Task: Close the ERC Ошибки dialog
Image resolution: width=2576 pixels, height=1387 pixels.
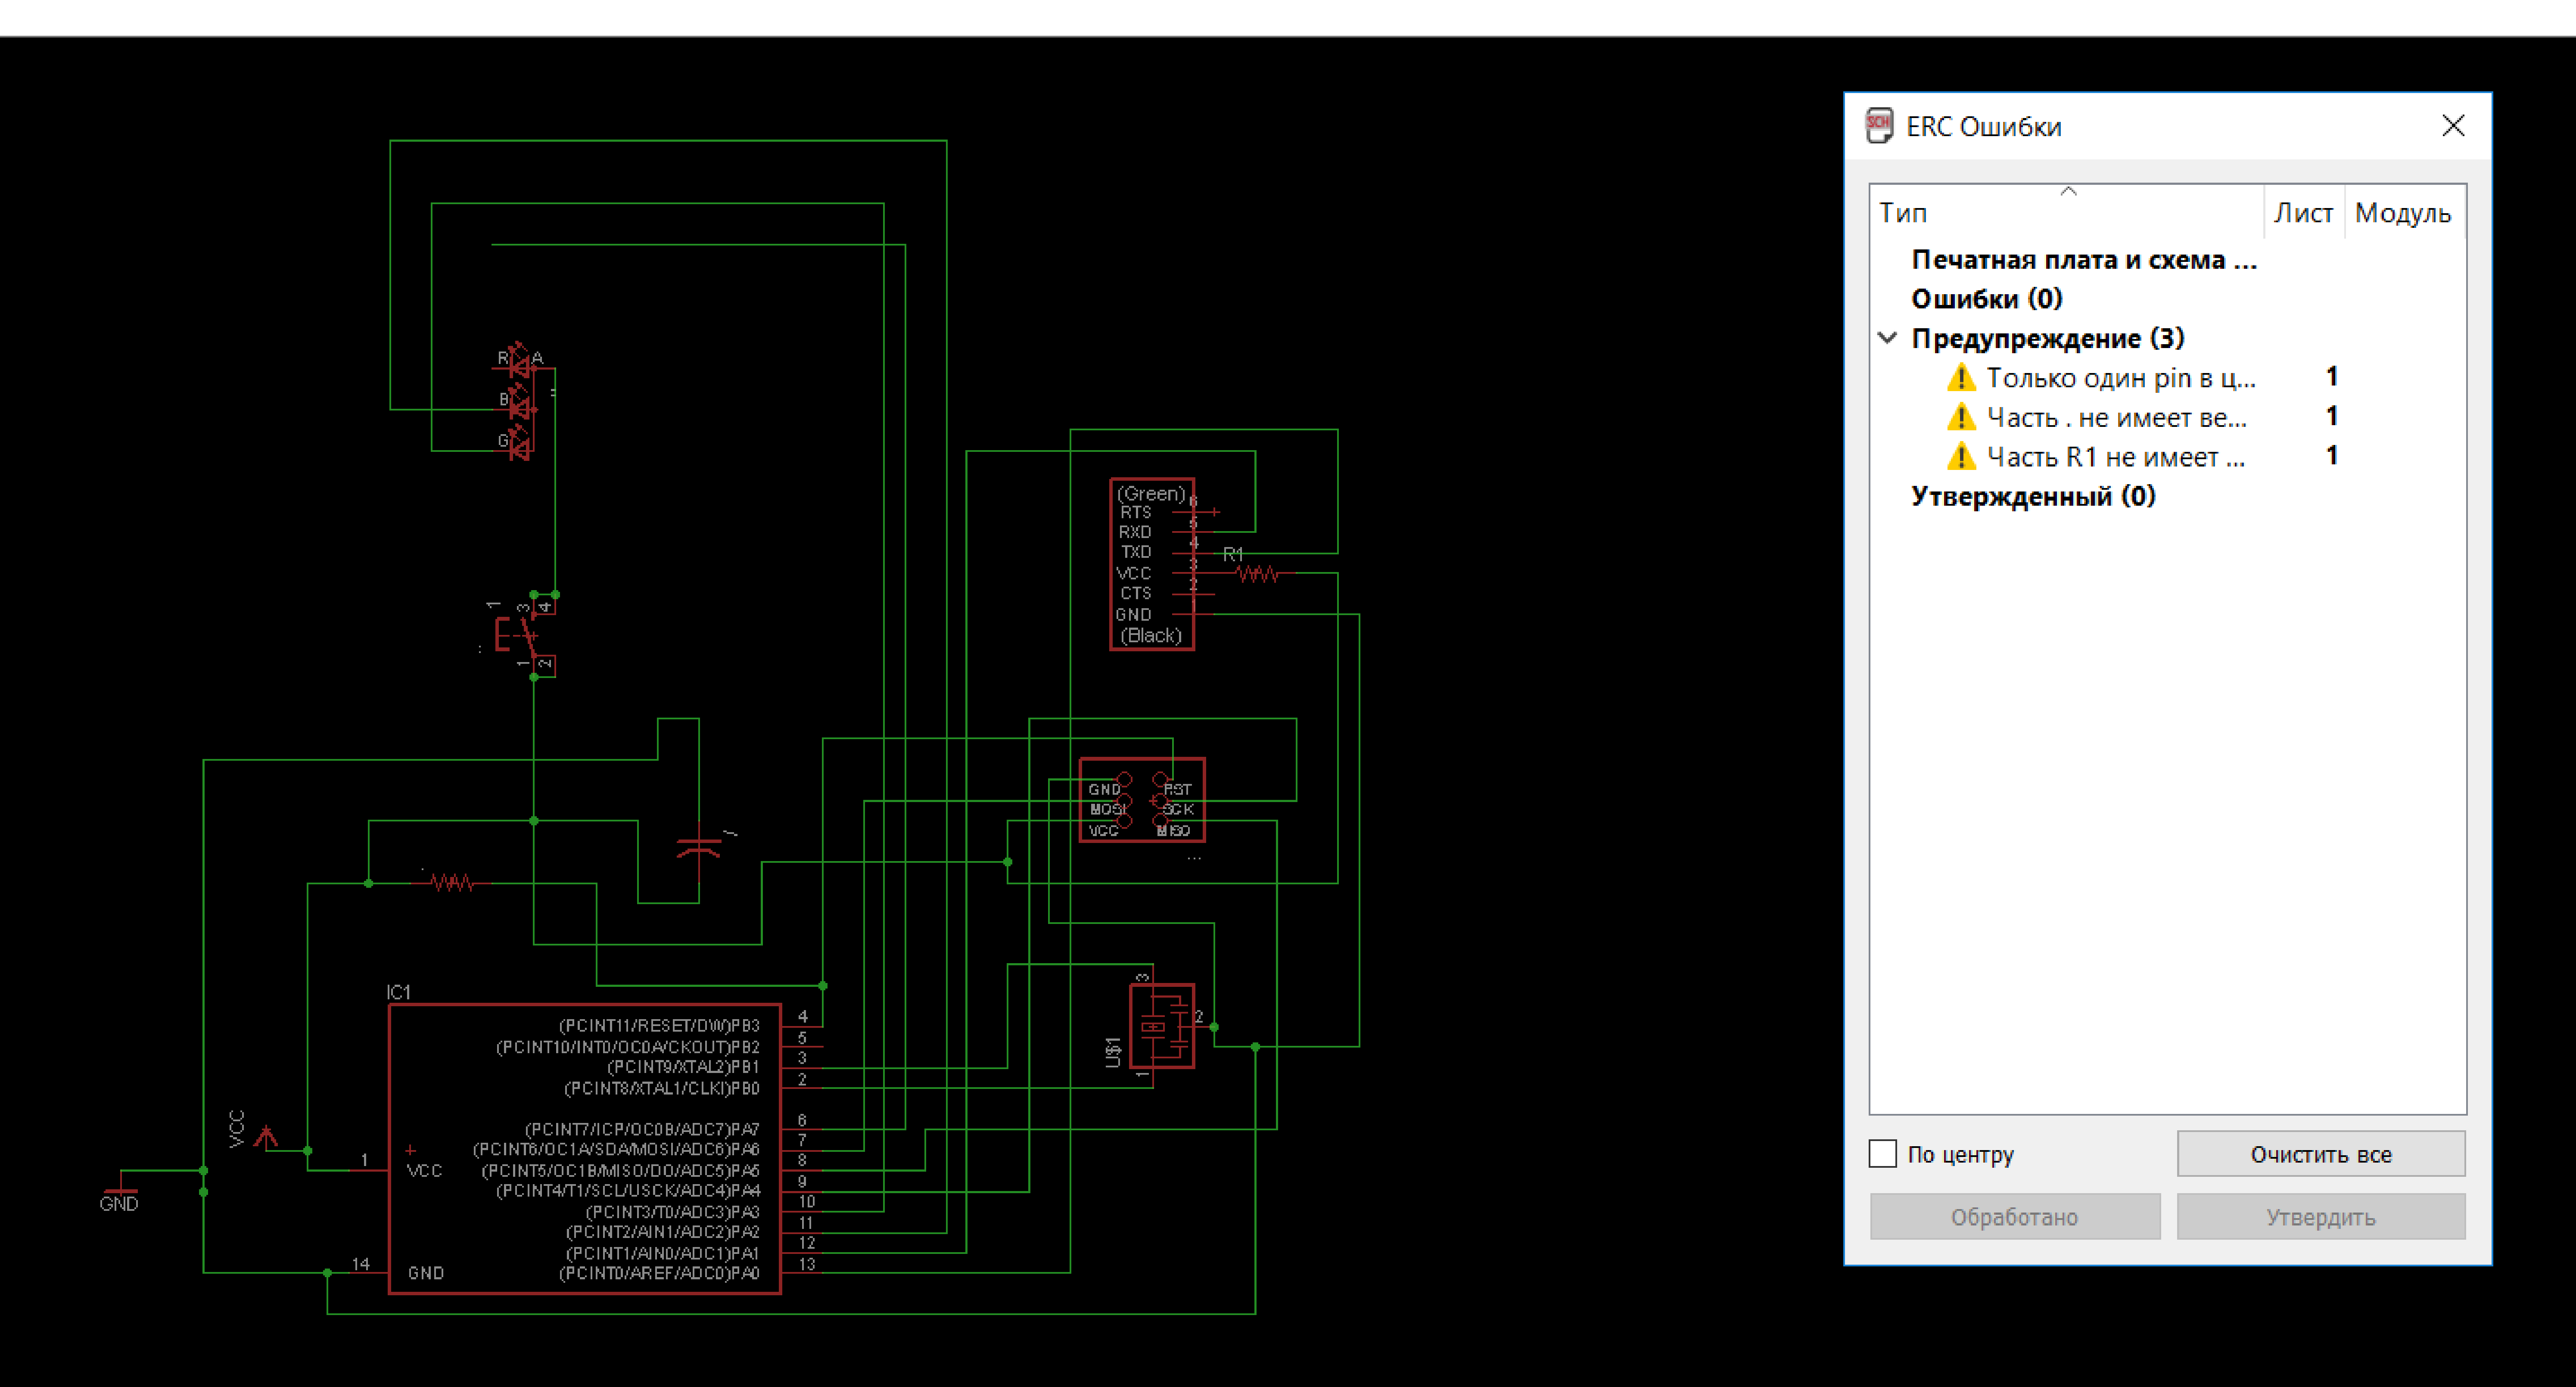Action: tap(2452, 126)
